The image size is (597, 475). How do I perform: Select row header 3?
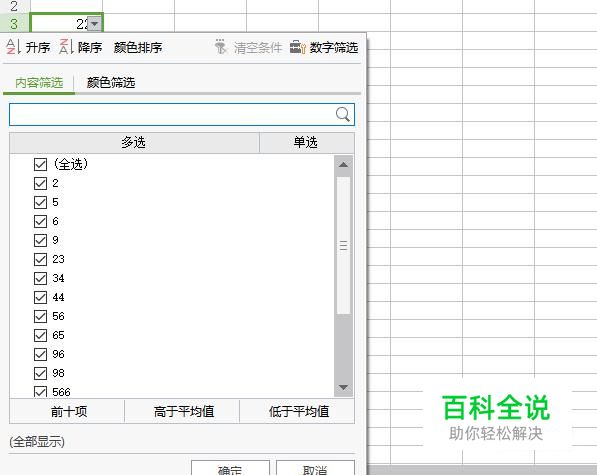[14, 24]
